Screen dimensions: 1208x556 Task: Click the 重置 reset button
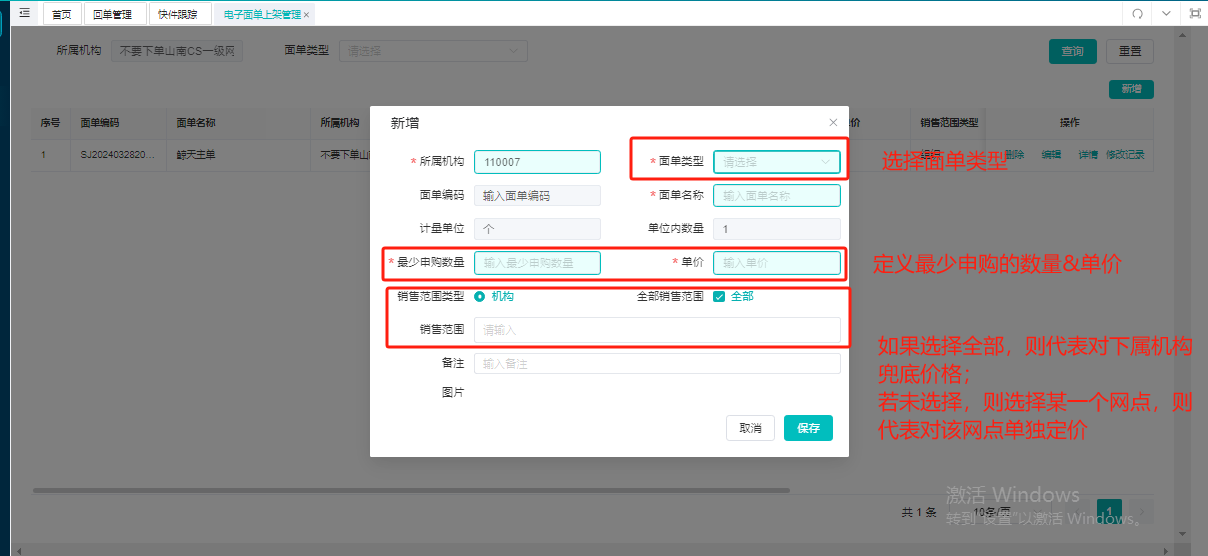point(1130,51)
